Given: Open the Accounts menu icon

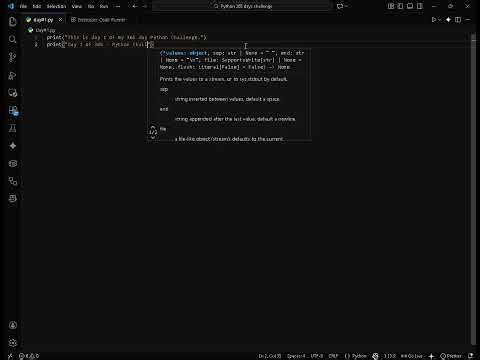Looking at the screenshot, I should click(x=13, y=325).
